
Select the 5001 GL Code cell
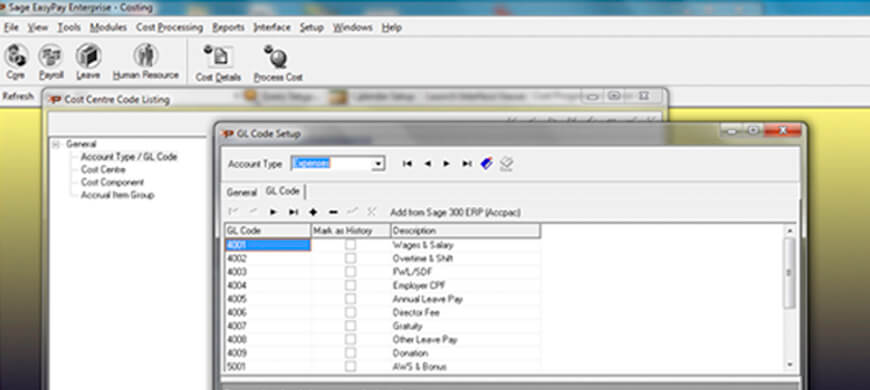pos(267,367)
